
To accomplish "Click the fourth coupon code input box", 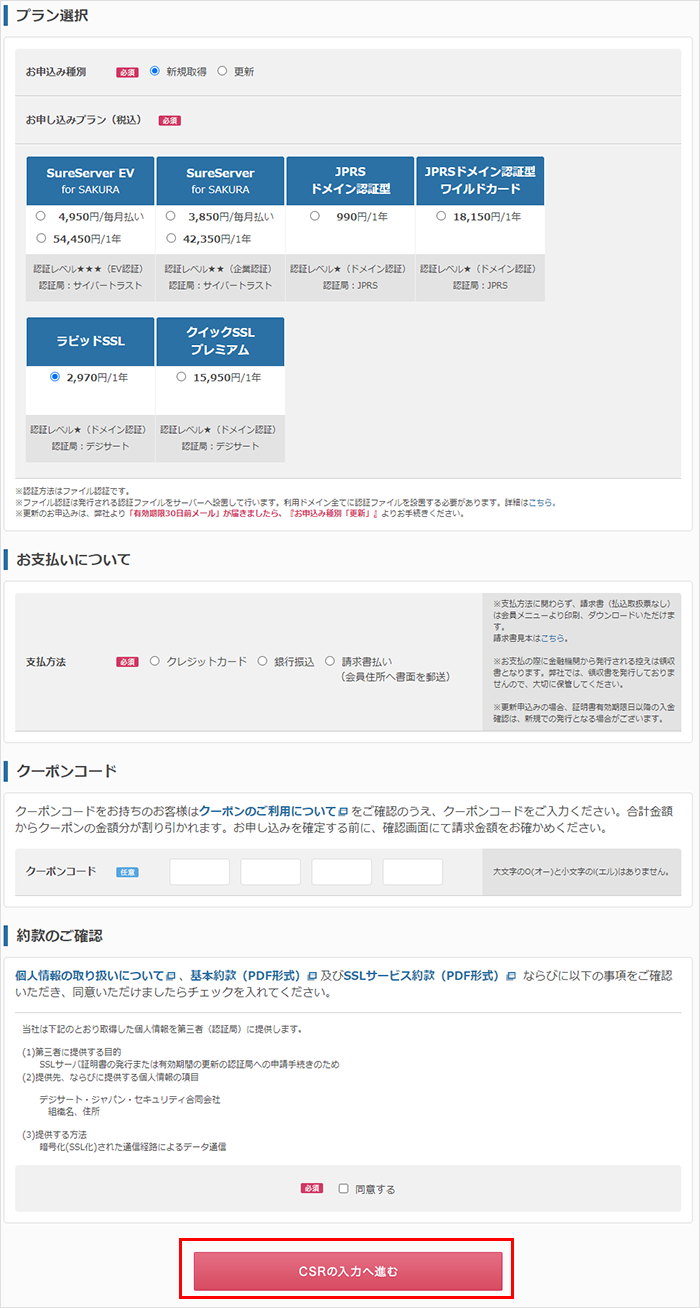I will click(413, 872).
